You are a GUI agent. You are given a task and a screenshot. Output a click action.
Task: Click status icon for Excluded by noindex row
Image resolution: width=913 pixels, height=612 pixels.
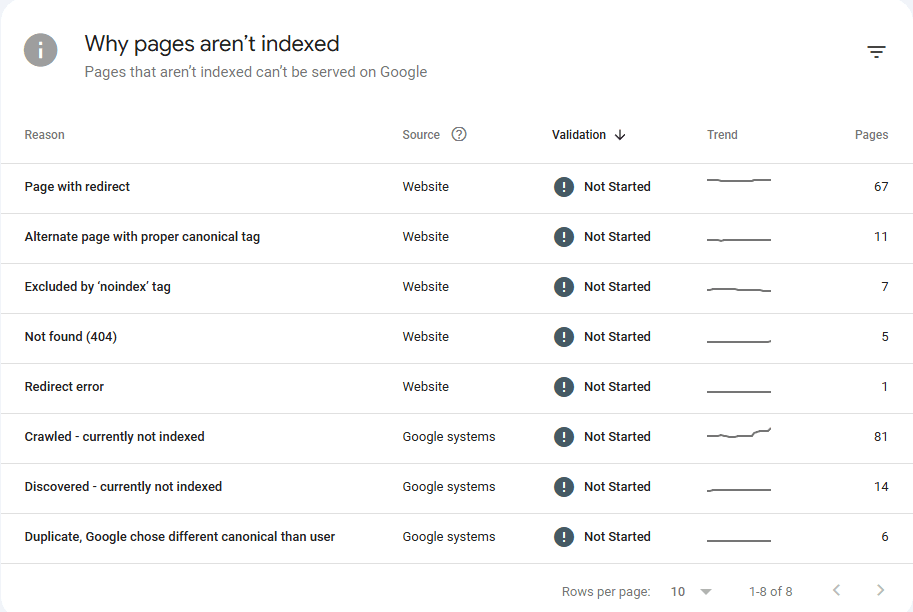[x=564, y=287]
